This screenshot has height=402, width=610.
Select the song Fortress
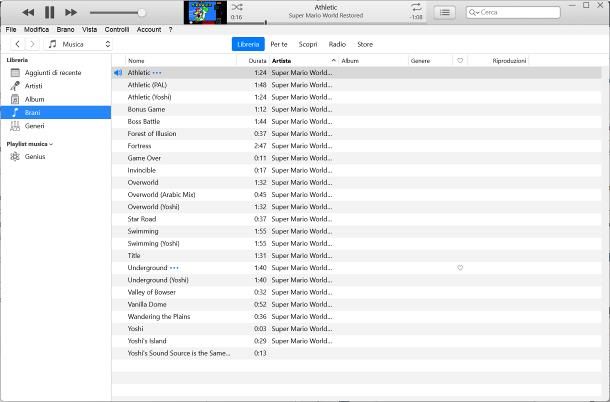(356, 146)
